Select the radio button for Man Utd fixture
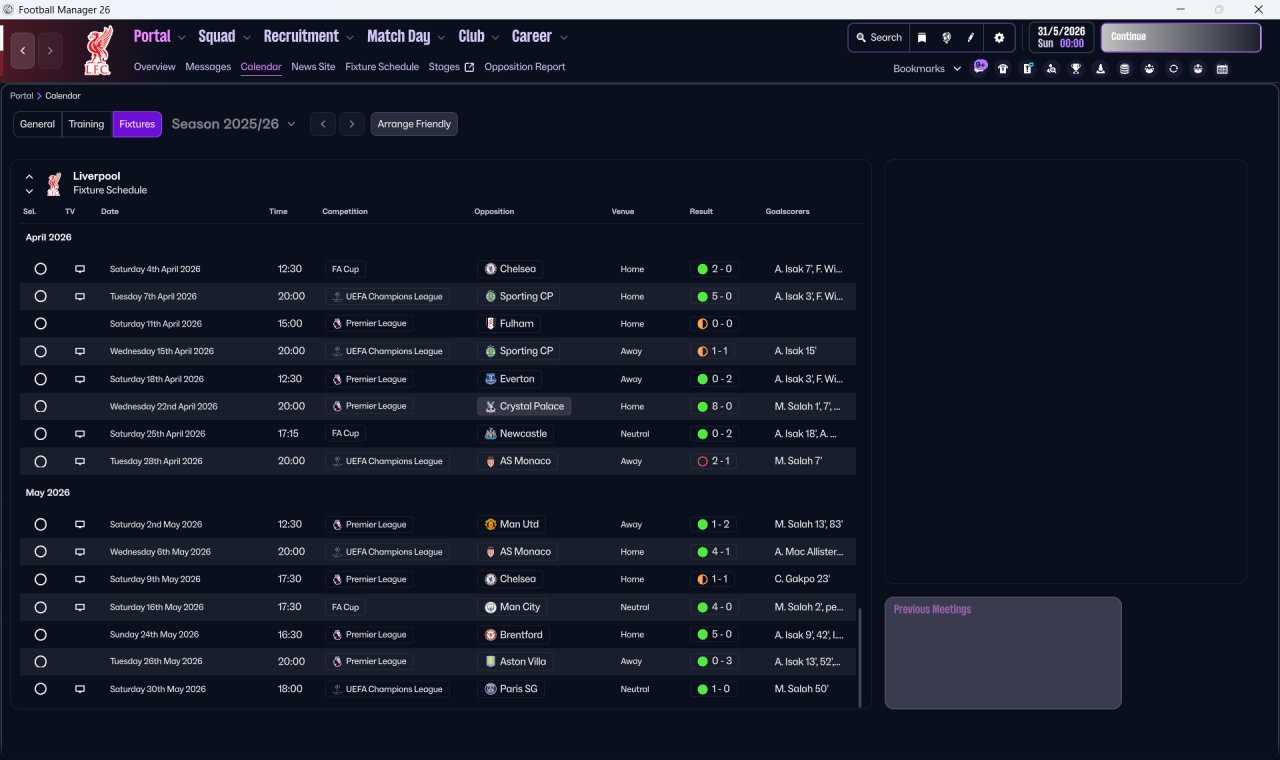Viewport: 1280px width, 760px height. tap(40, 524)
